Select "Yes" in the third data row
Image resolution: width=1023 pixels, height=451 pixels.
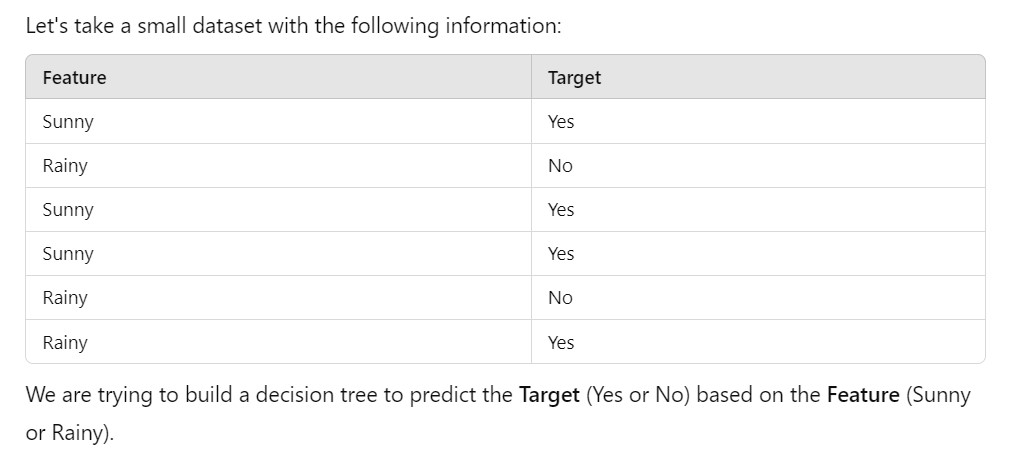pos(561,210)
